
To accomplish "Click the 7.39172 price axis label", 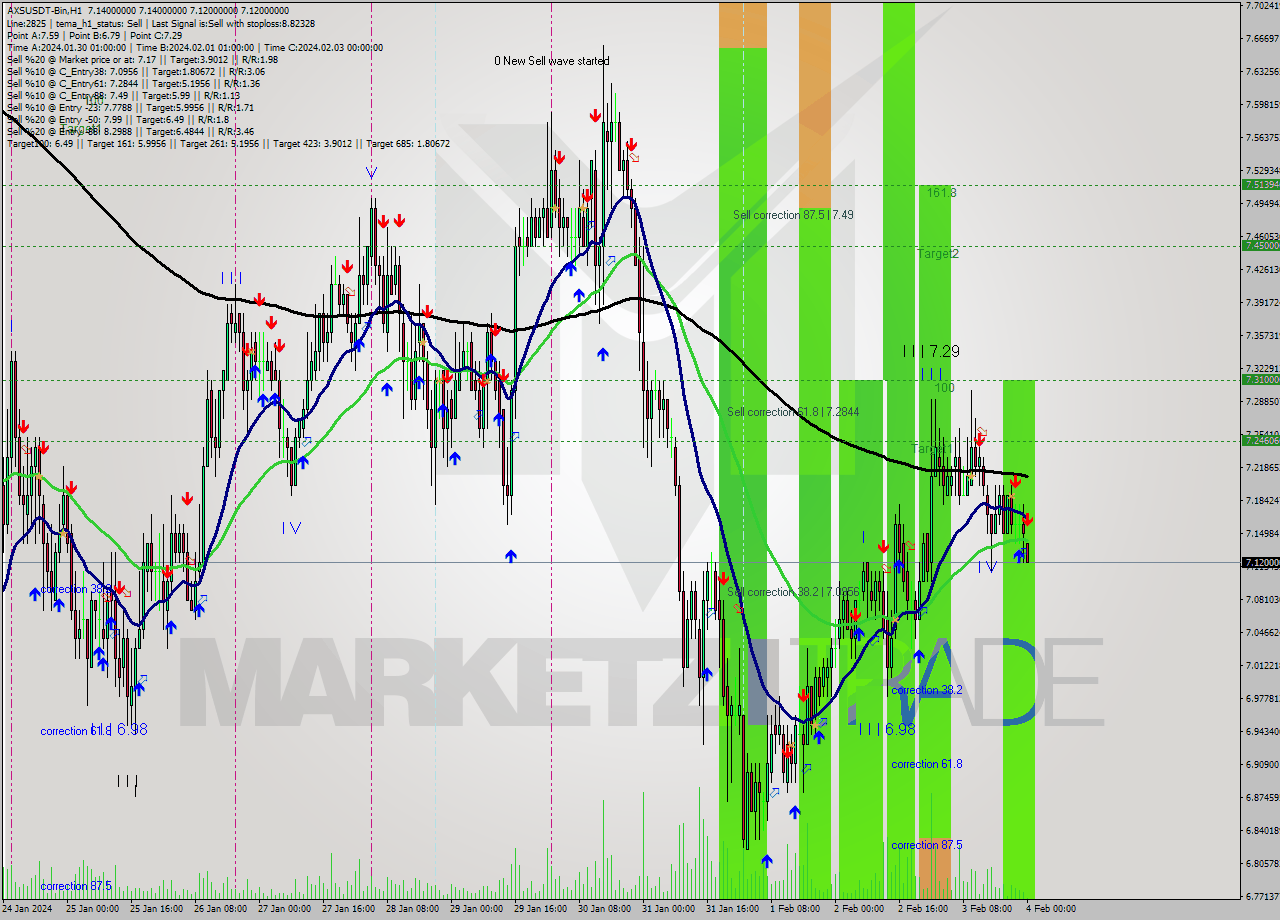I will (x=1261, y=302).
